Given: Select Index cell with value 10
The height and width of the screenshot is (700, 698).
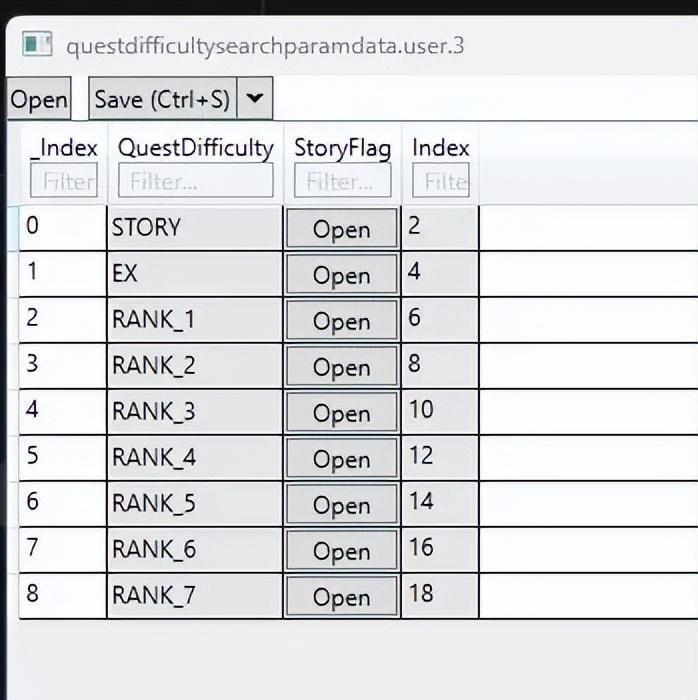Looking at the screenshot, I should click(440, 412).
